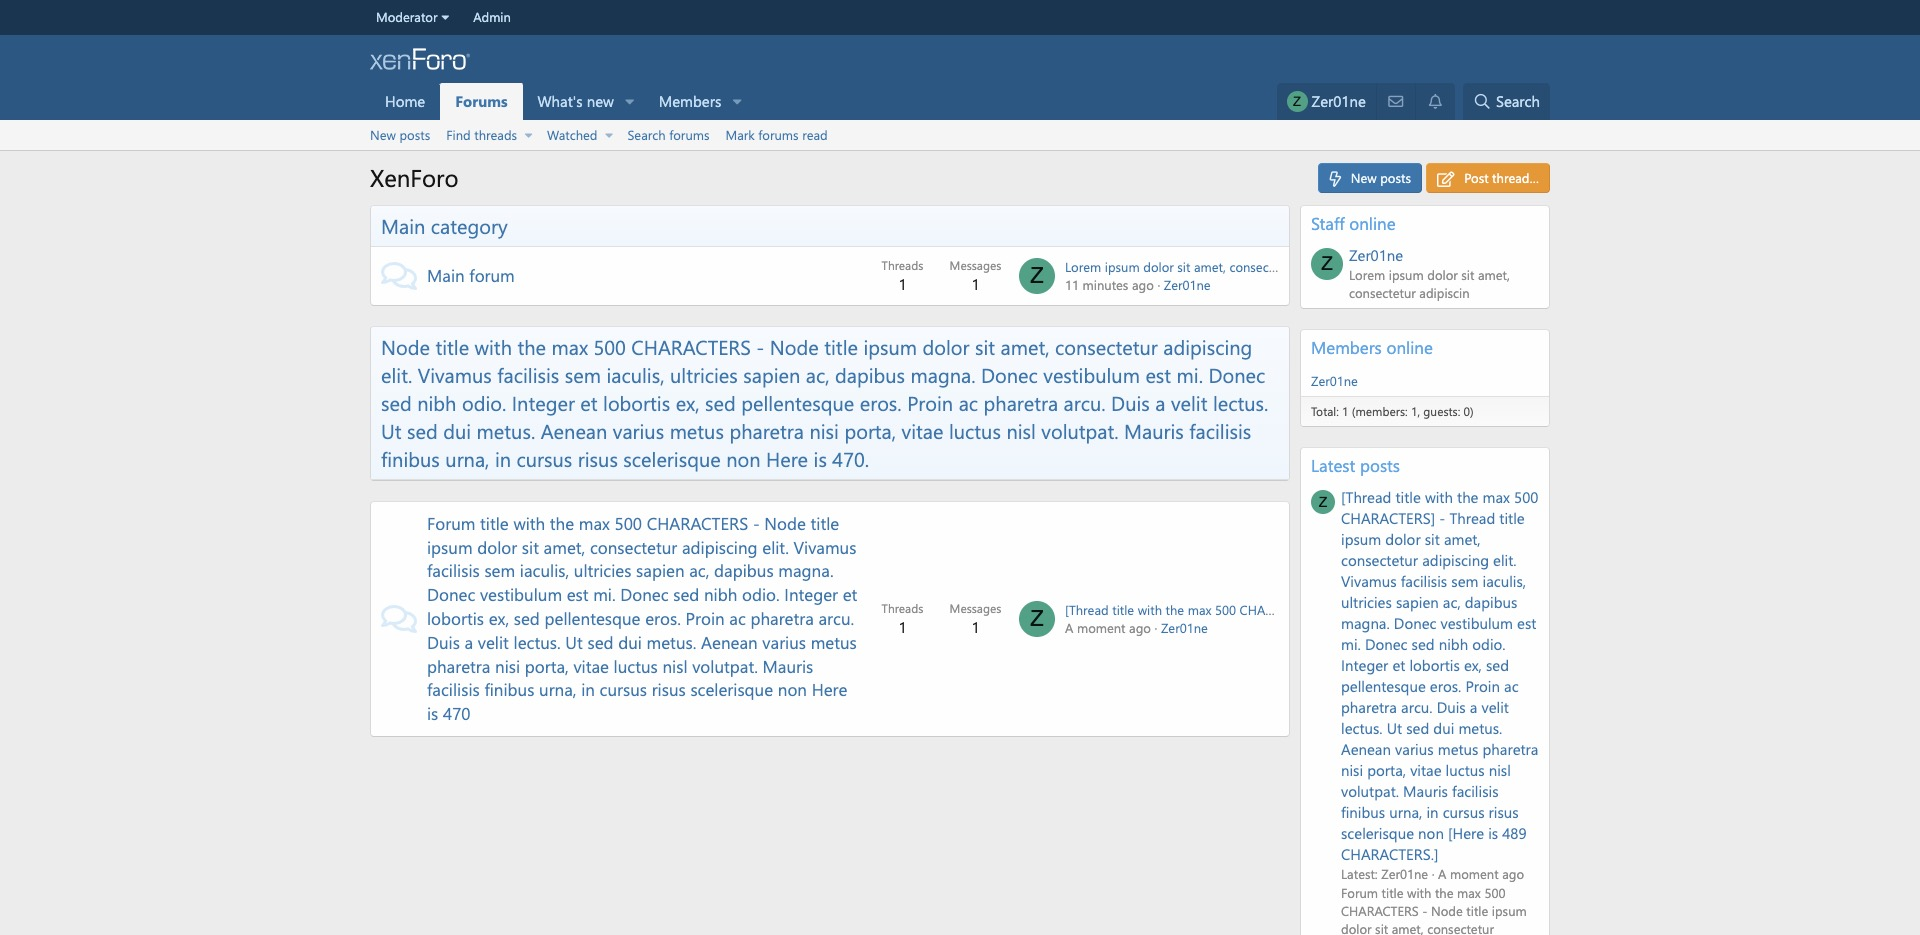Screen dimensions: 1920x935
Task: Expand the Members dropdown arrow
Action: (737, 102)
